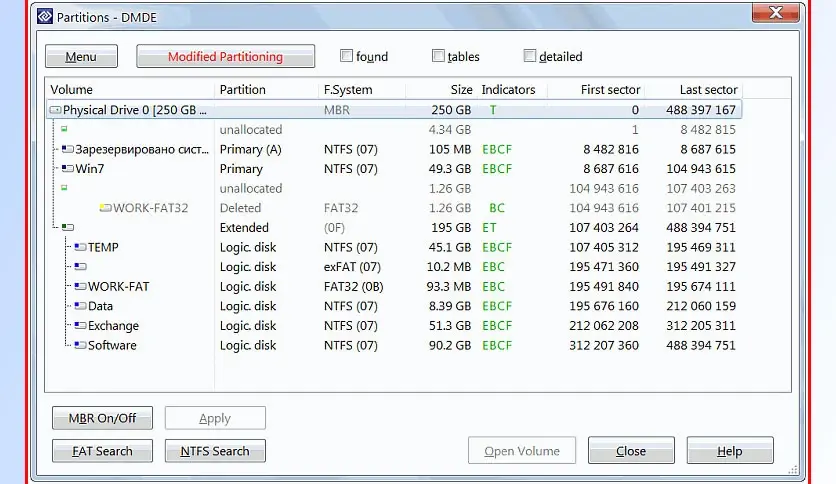Click the DMDE app icon in title bar
836x484 pixels.
pyautogui.click(x=44, y=16)
